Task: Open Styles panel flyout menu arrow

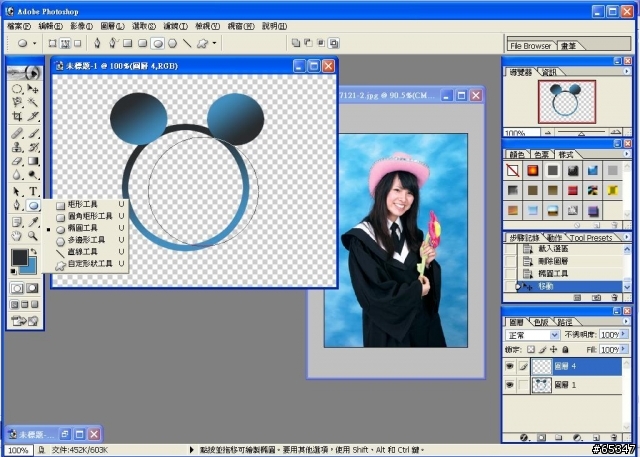Action: [x=627, y=153]
